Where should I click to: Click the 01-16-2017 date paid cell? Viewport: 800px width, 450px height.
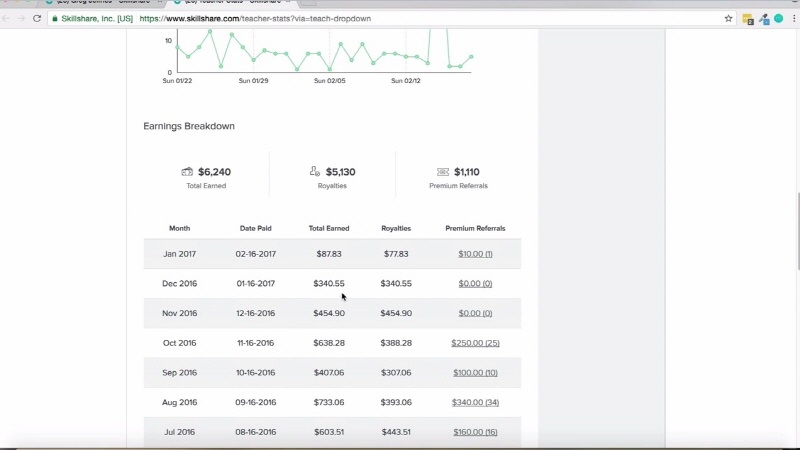coord(256,283)
